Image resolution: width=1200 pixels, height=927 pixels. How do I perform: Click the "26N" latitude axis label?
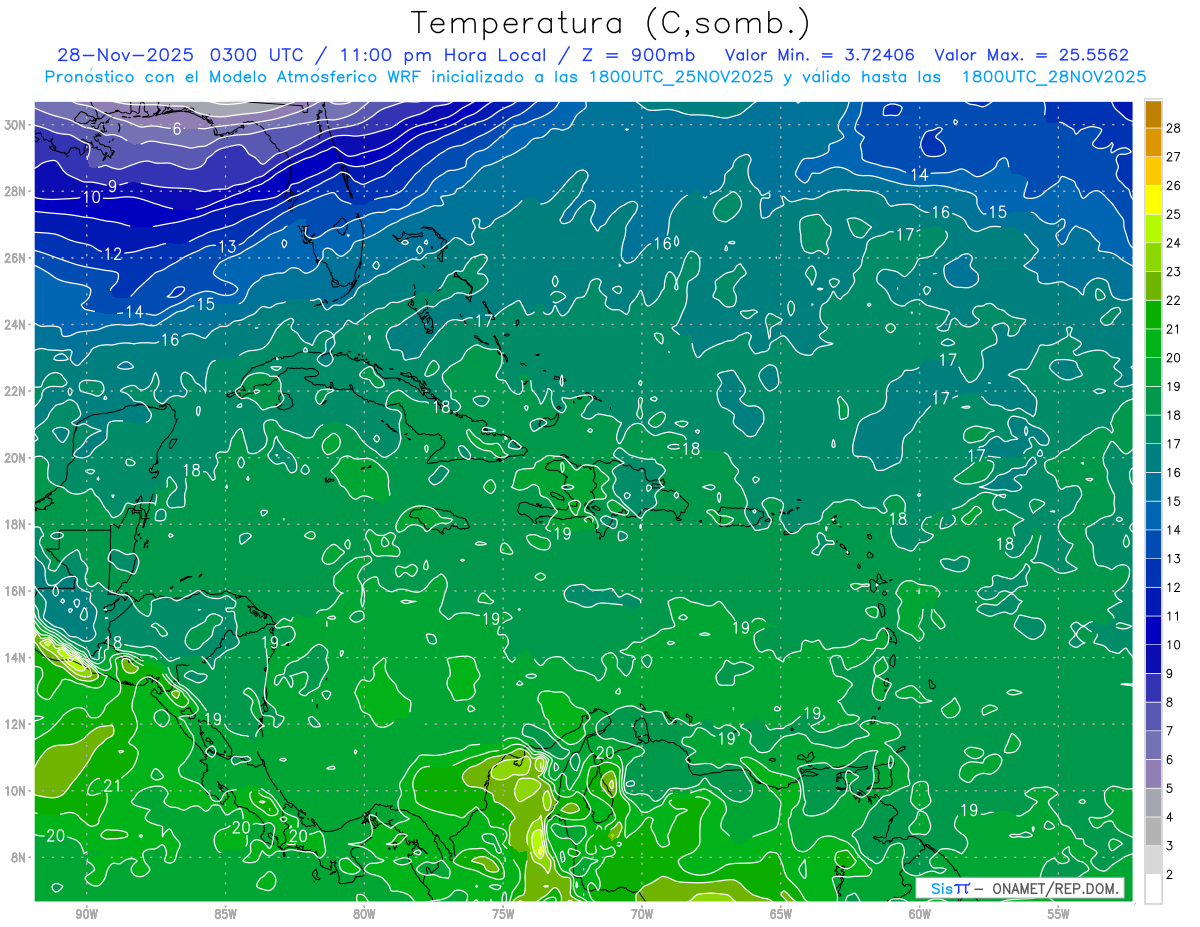tap(15, 258)
